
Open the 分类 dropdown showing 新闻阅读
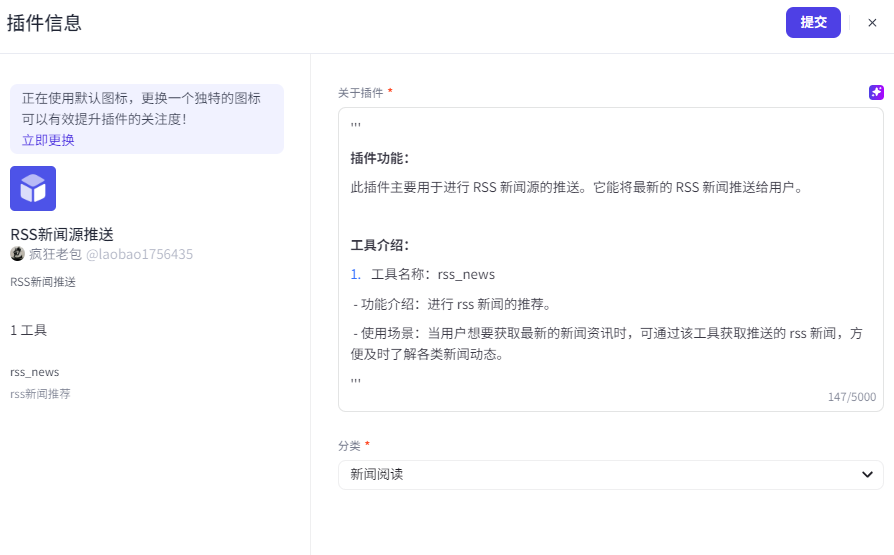coord(611,475)
